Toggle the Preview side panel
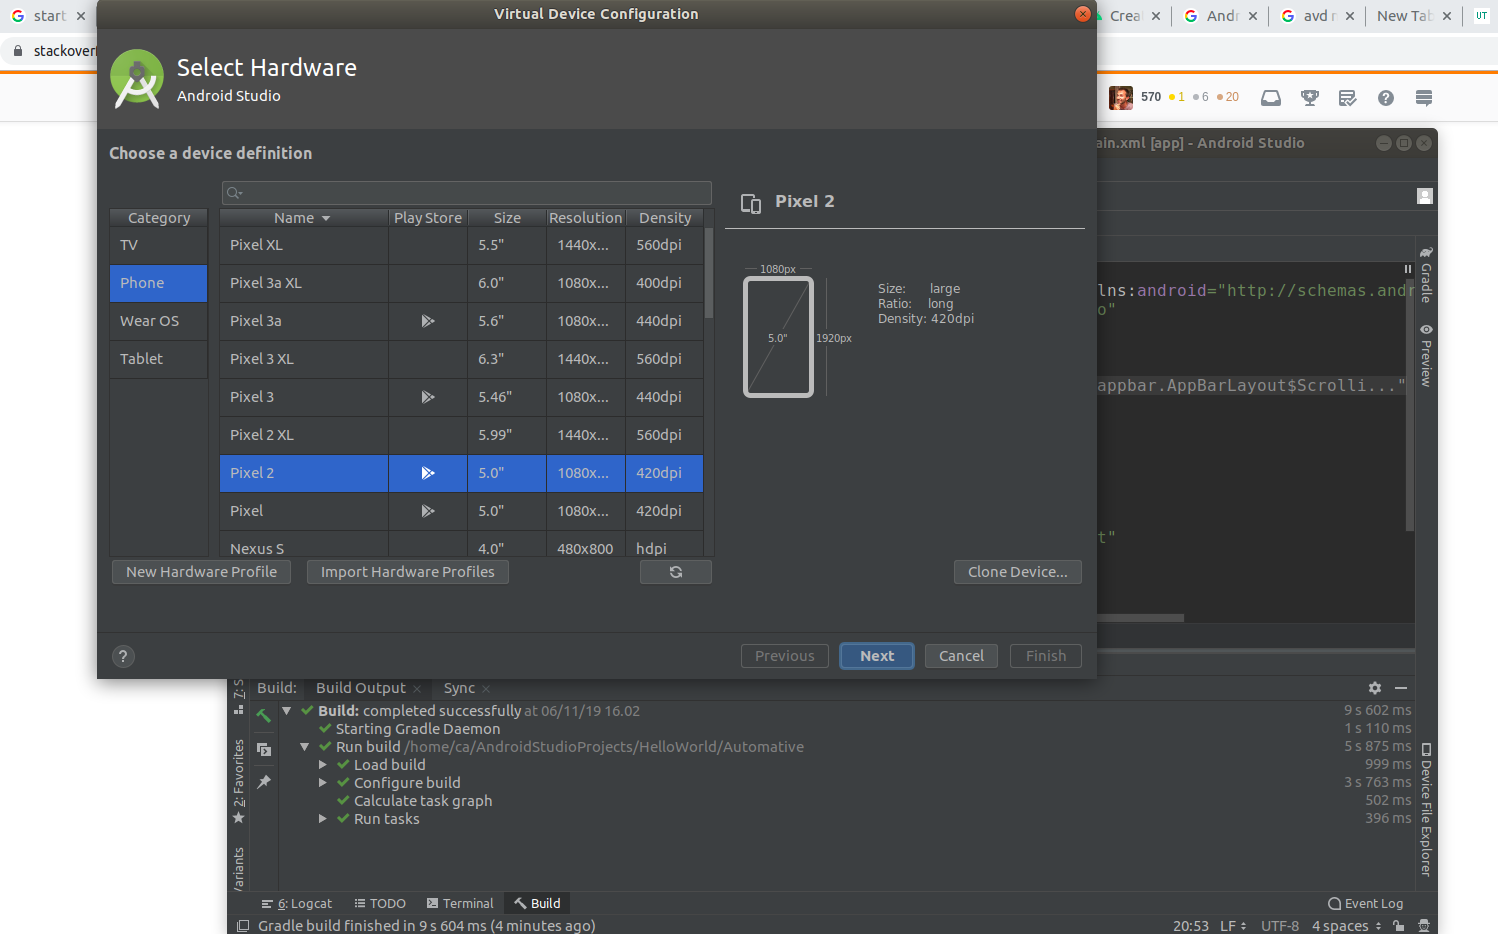The image size is (1498, 934). (x=1426, y=355)
